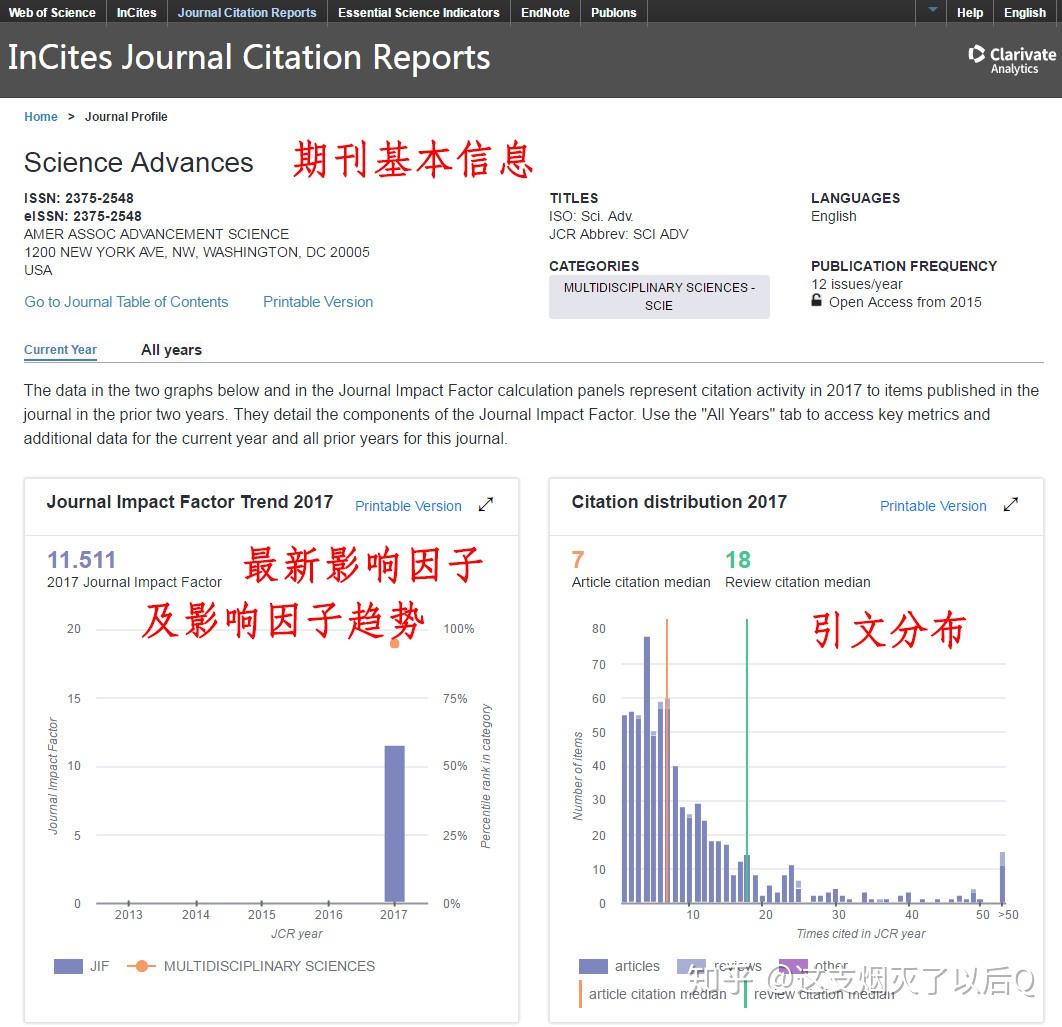Open Essential Science Indicators
Screen dimensions: 1062x1027
pyautogui.click(x=419, y=12)
